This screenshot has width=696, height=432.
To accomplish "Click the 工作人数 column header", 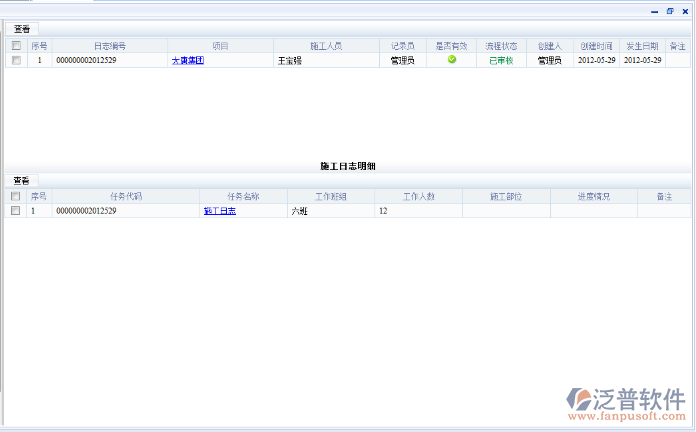I will (418, 196).
